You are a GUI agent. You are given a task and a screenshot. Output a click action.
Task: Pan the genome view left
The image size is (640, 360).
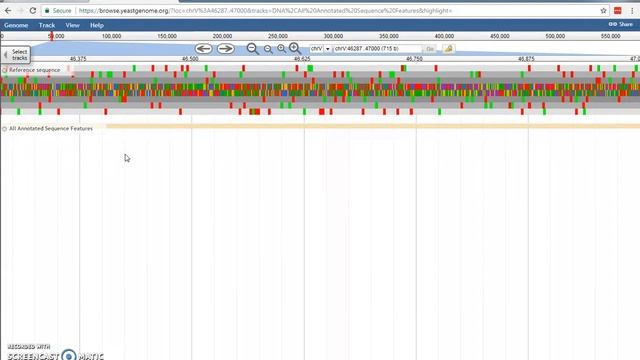(203, 49)
